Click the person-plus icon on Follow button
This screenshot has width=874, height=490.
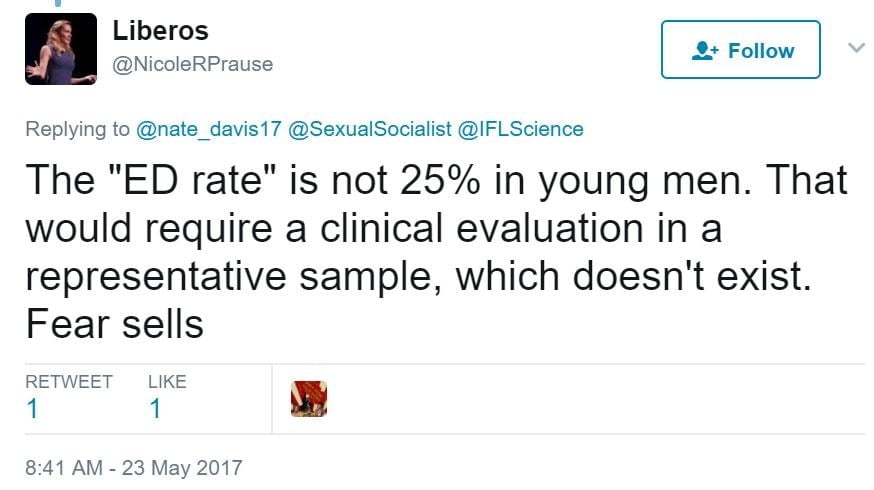click(706, 51)
